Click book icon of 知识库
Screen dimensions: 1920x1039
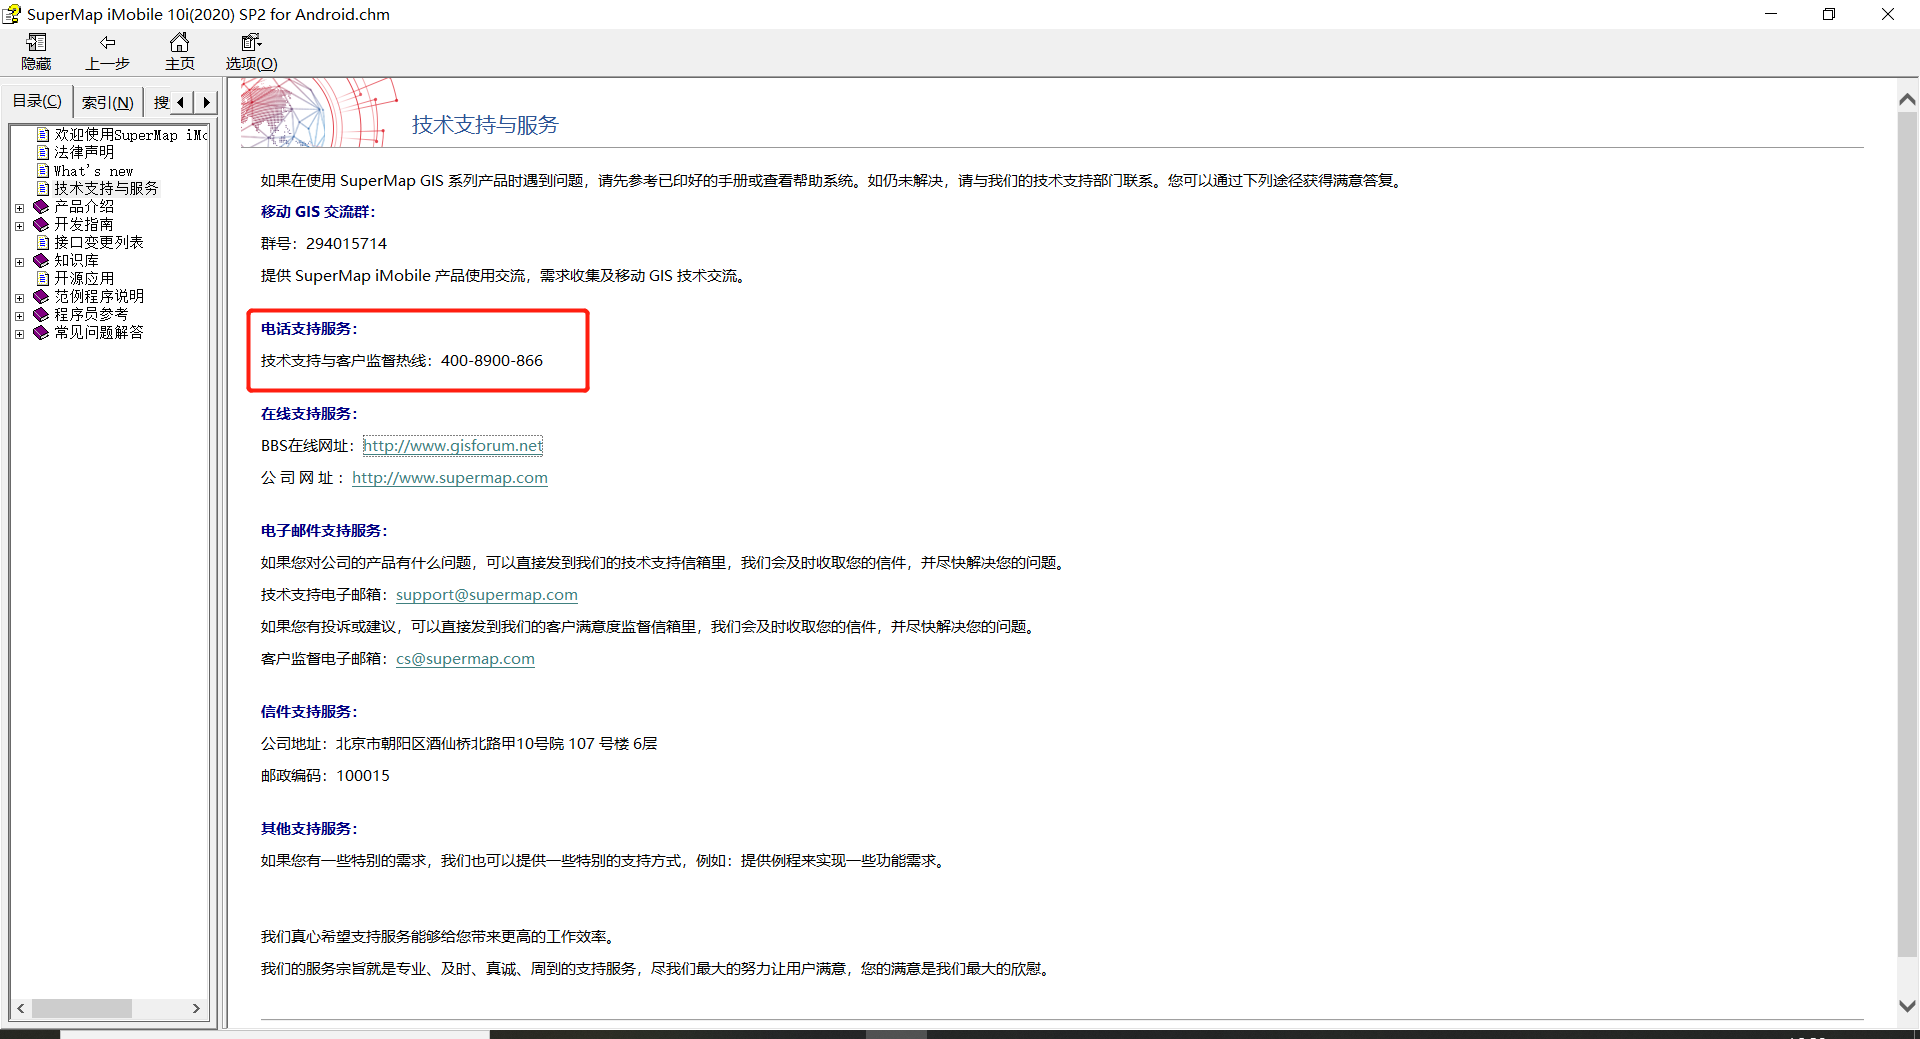coord(41,260)
